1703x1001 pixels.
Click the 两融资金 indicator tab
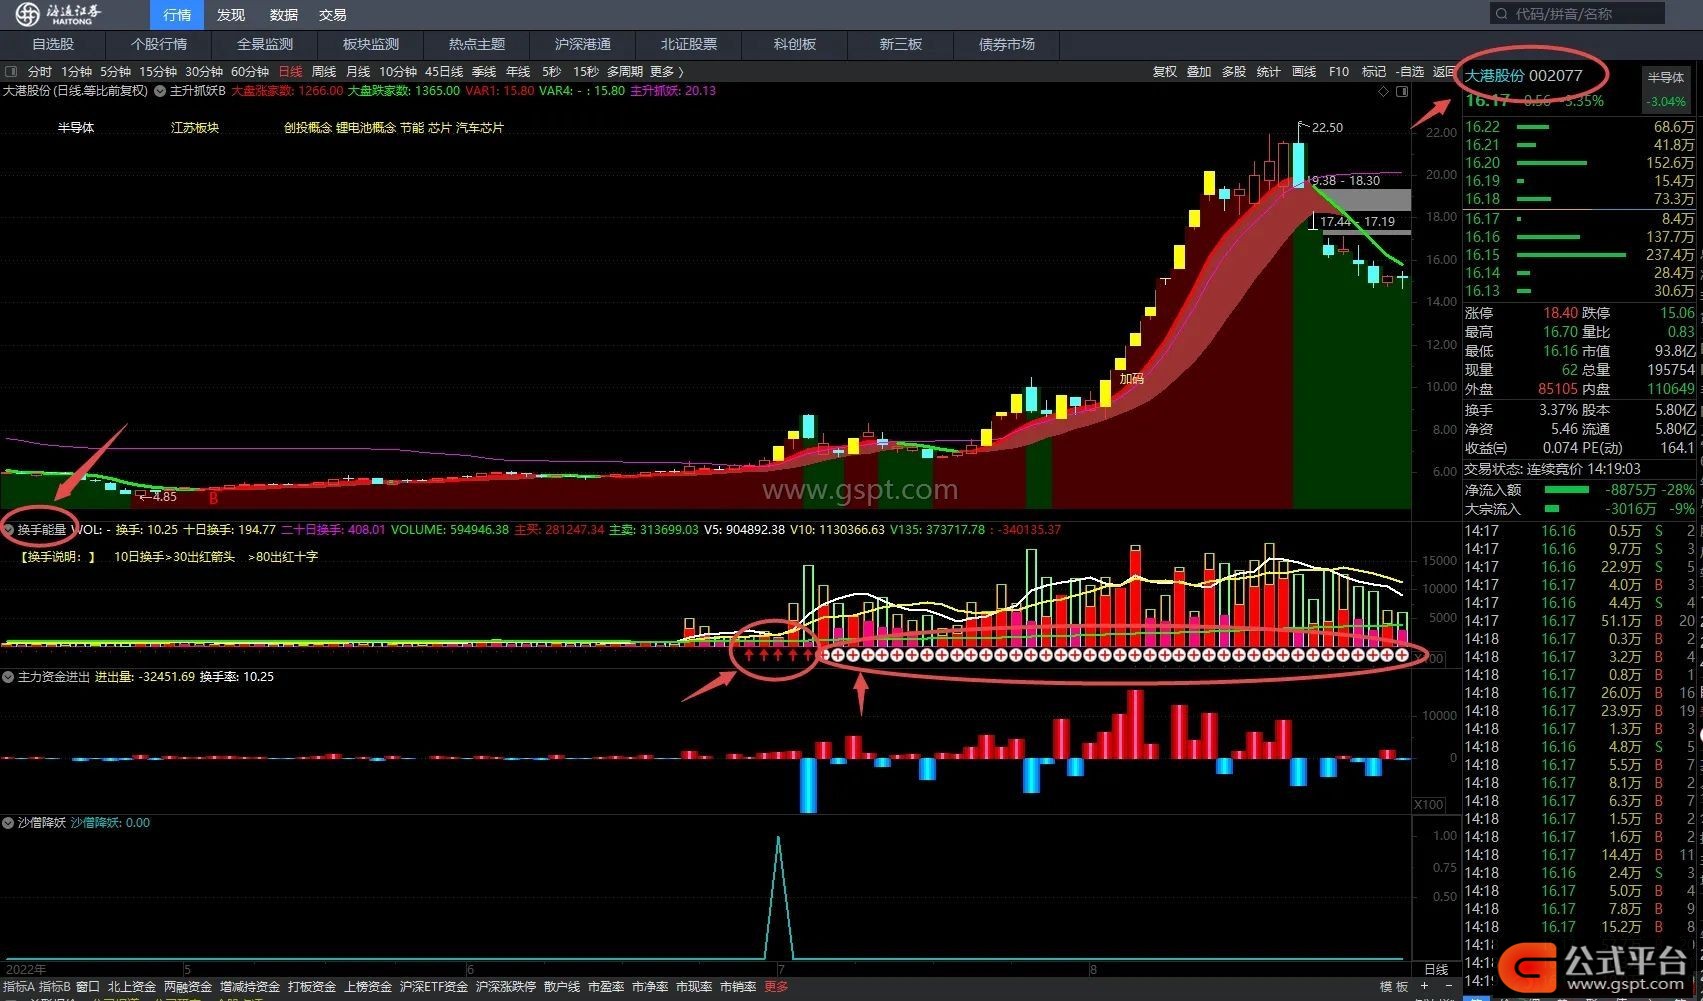pos(188,987)
